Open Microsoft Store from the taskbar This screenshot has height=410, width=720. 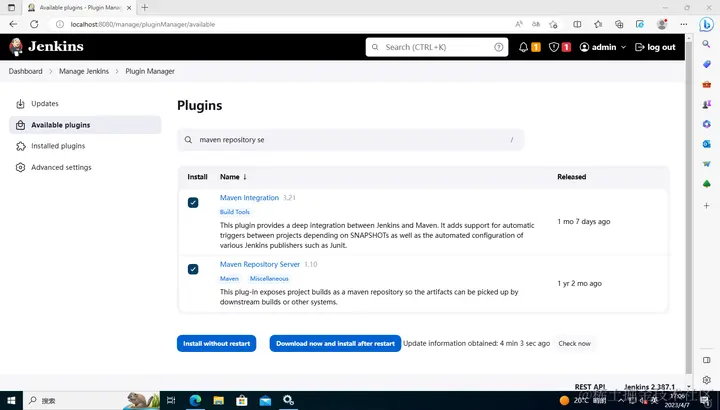(x=242, y=401)
